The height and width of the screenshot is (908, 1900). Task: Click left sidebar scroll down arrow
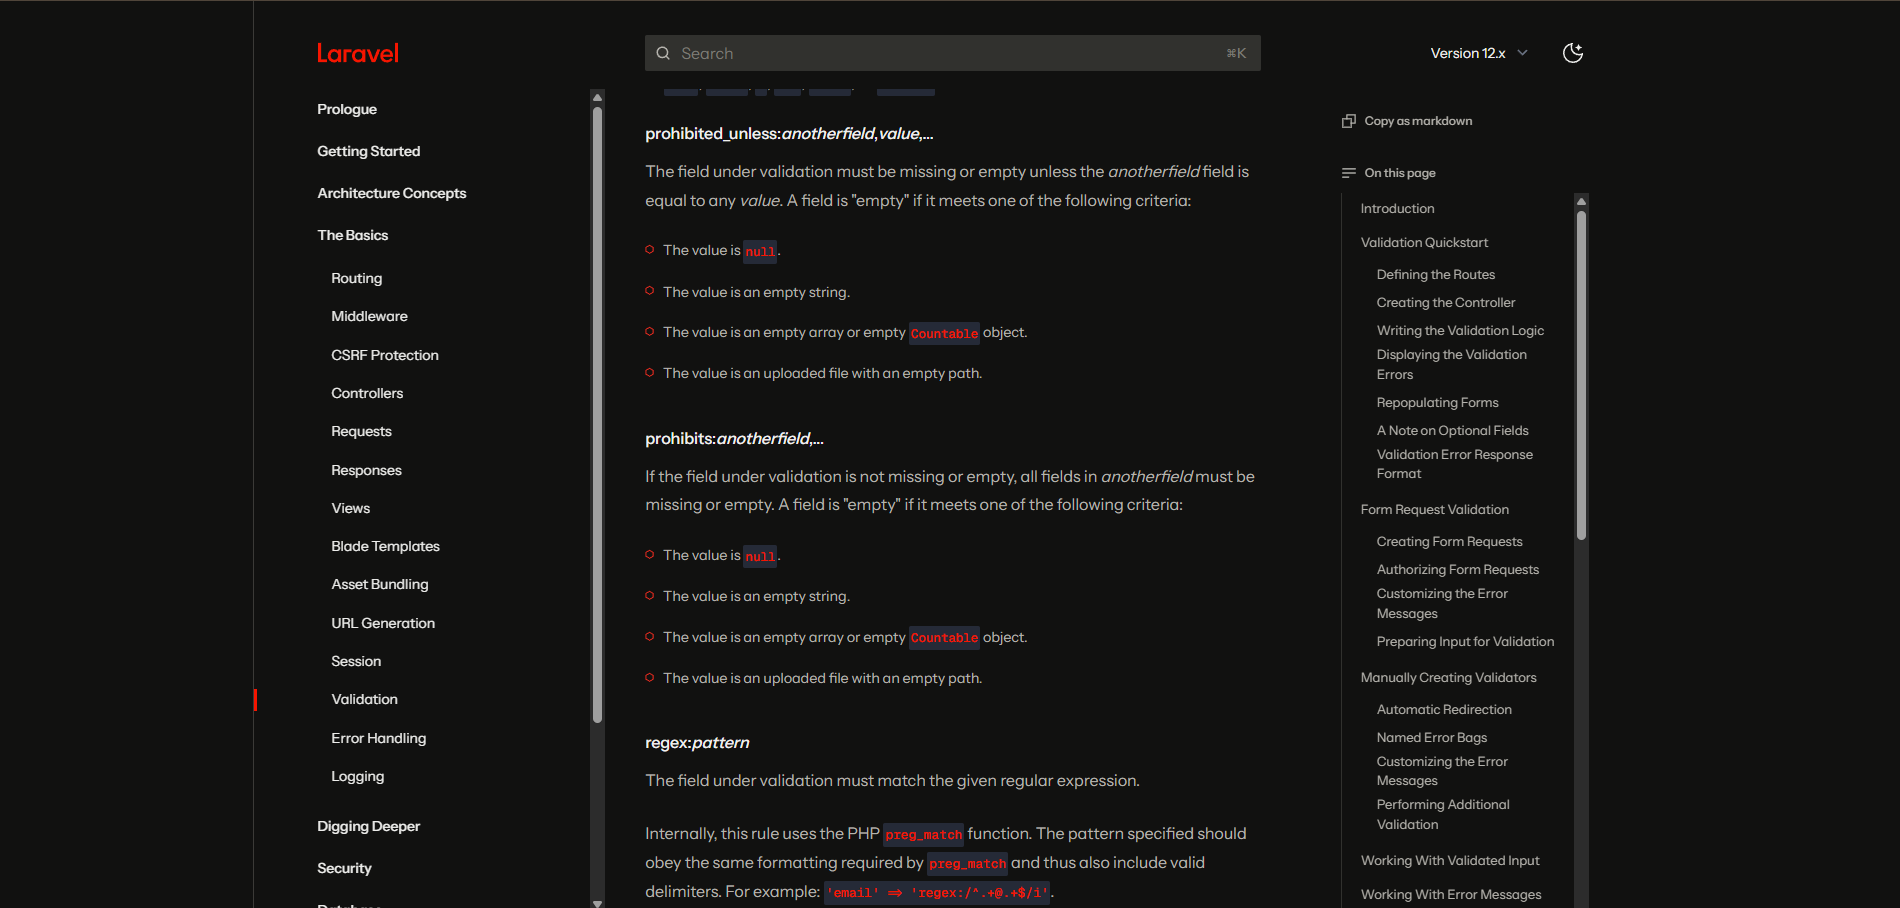point(597,902)
